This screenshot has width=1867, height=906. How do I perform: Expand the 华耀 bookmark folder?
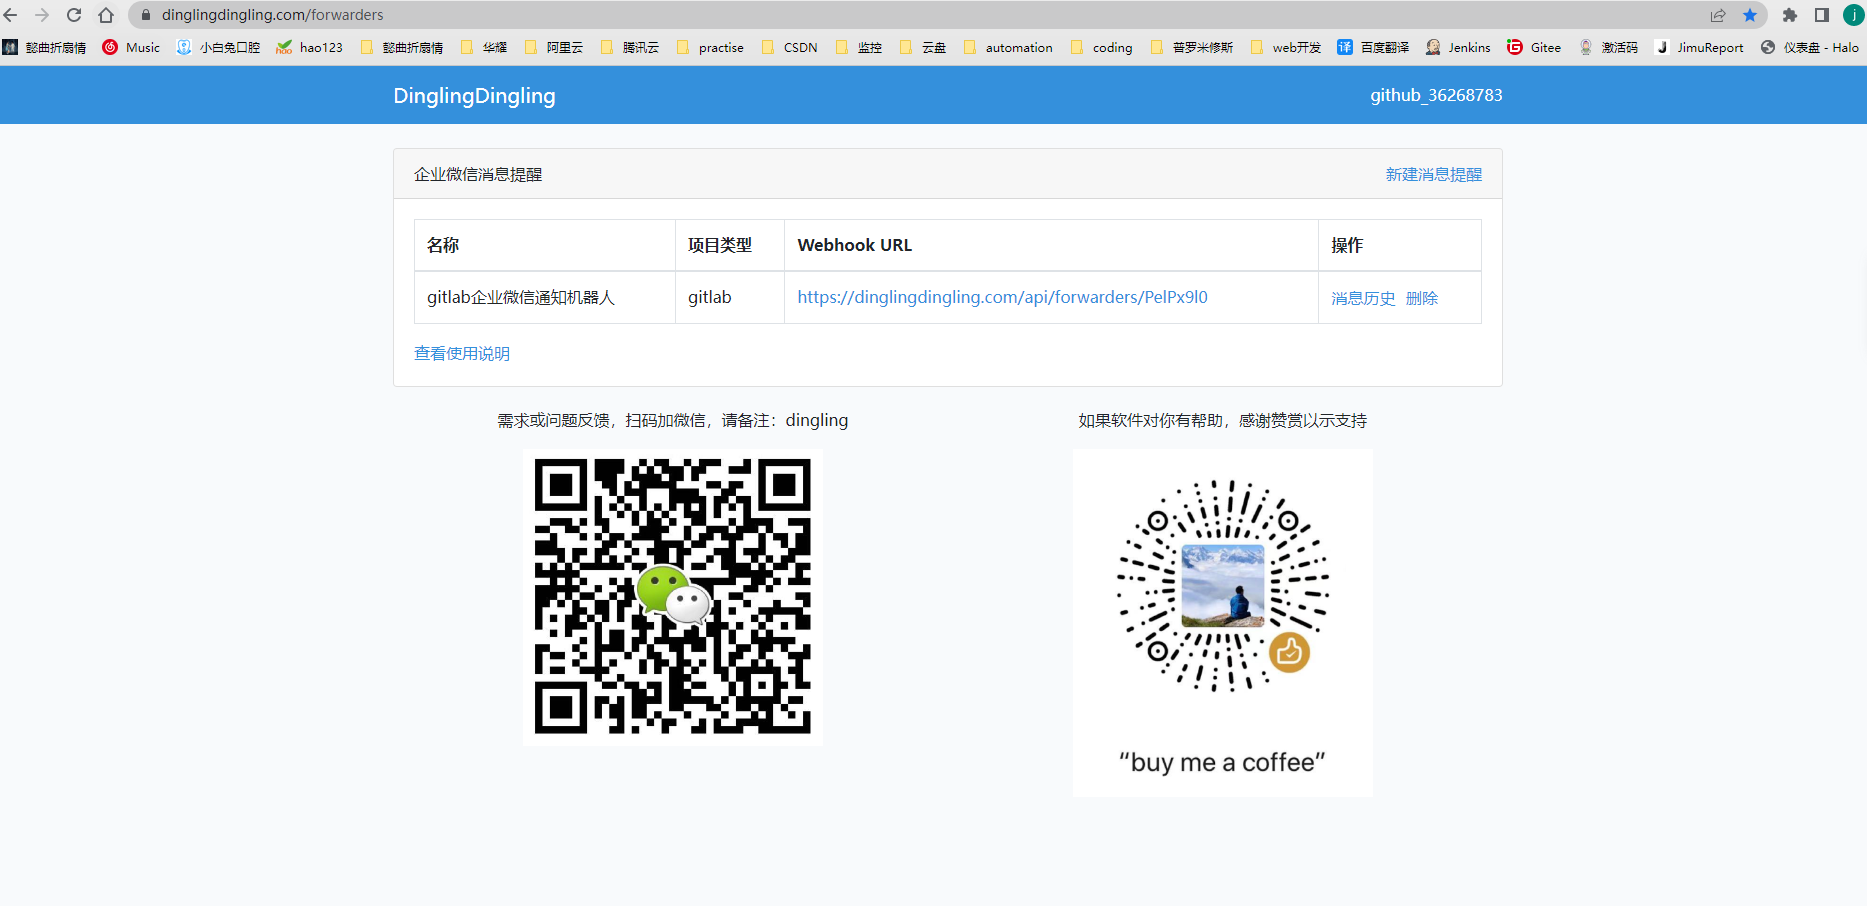(x=484, y=47)
